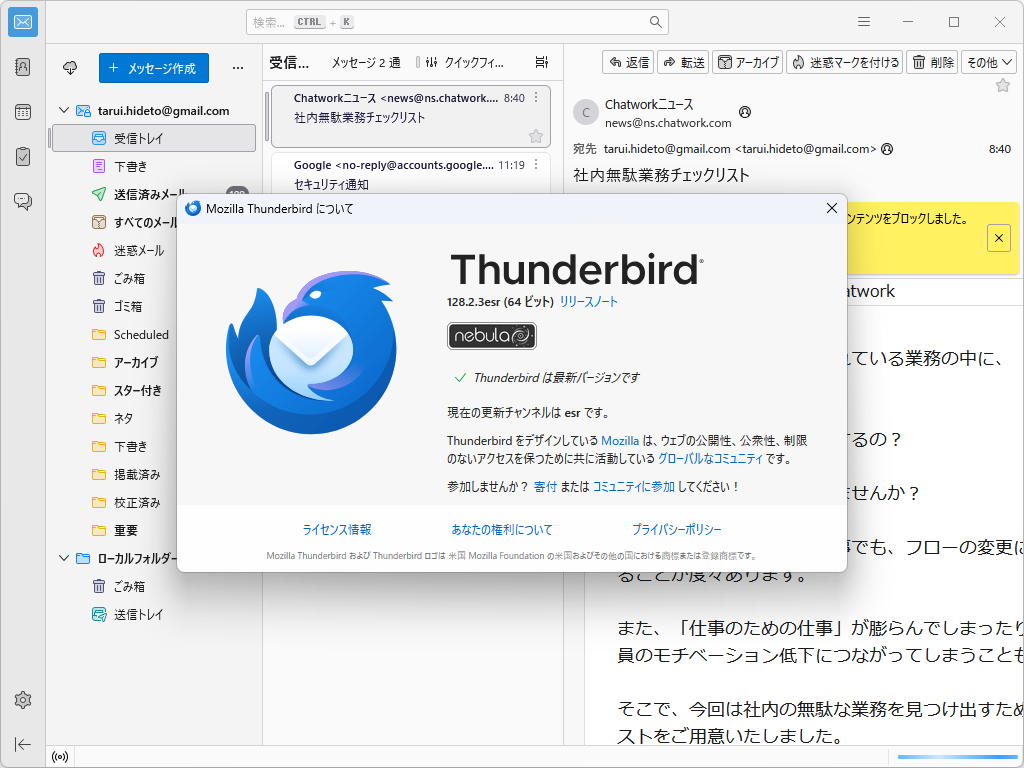The image size is (1024, 768).
Task: Archive the message using アーカイブ
Action: click(x=747, y=61)
